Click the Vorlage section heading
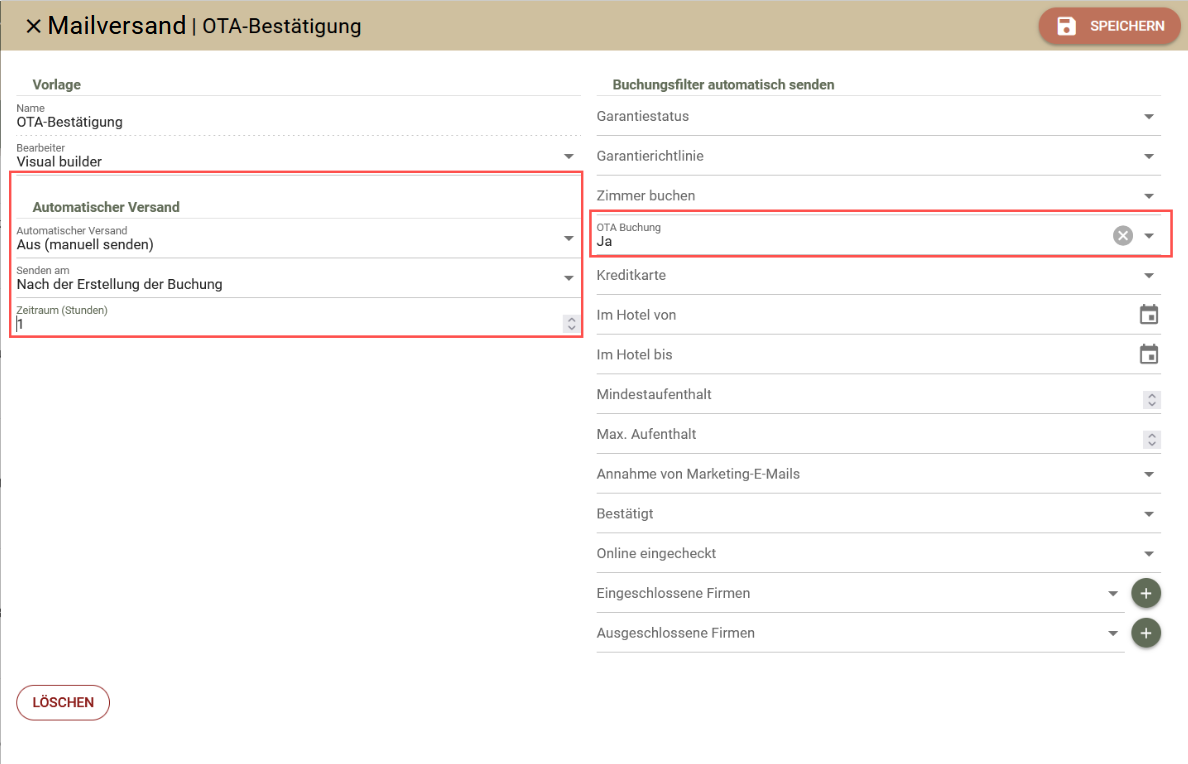The height and width of the screenshot is (764, 1188). 57,85
